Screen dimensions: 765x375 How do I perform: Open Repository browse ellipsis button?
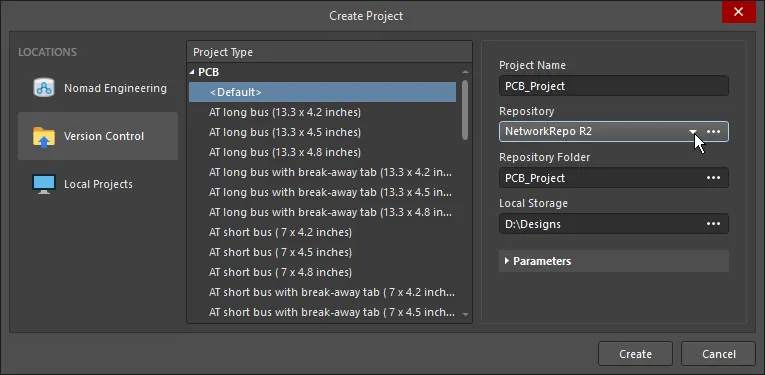[x=713, y=132]
